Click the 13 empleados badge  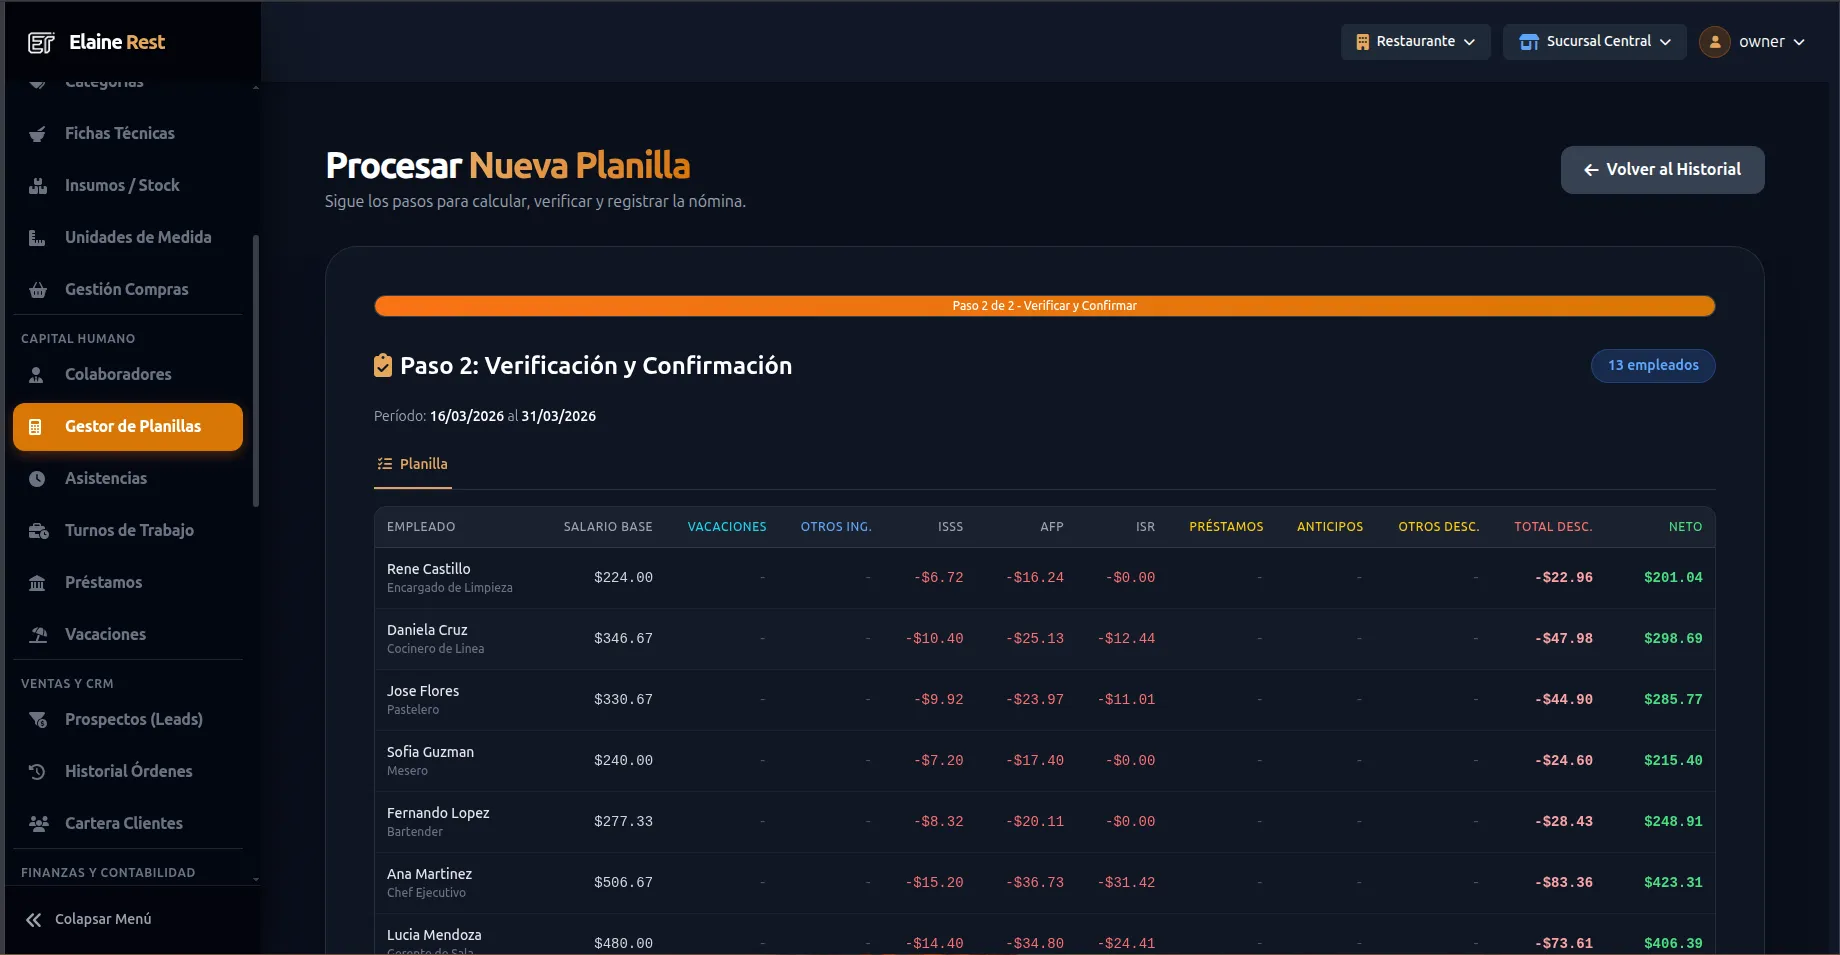coord(1653,366)
